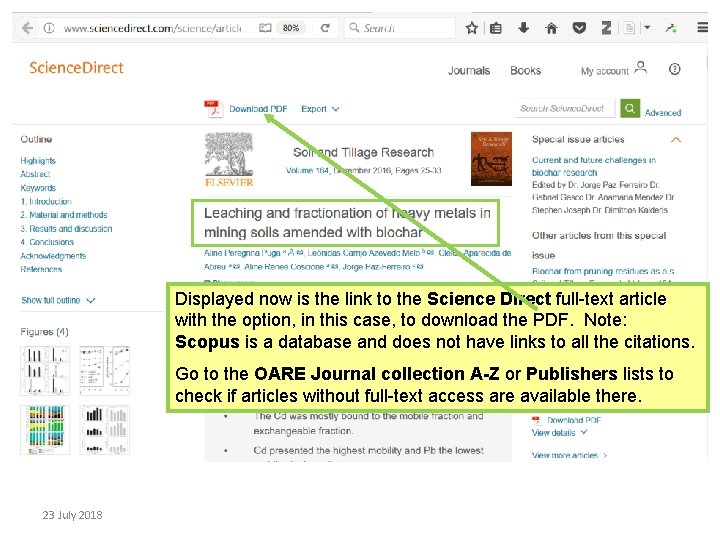Open Current and future challenges in biochar research

(594, 166)
